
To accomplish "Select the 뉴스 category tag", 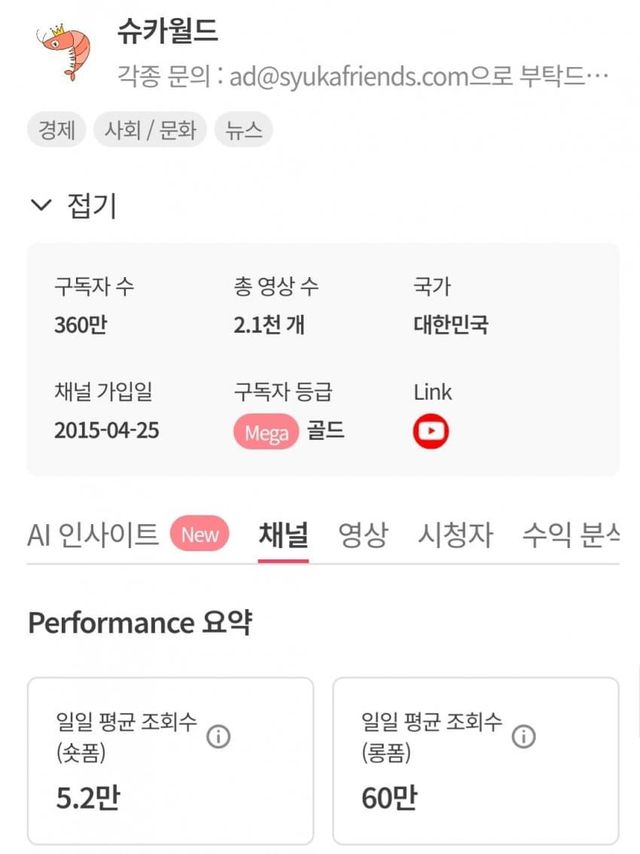I will tap(244, 130).
